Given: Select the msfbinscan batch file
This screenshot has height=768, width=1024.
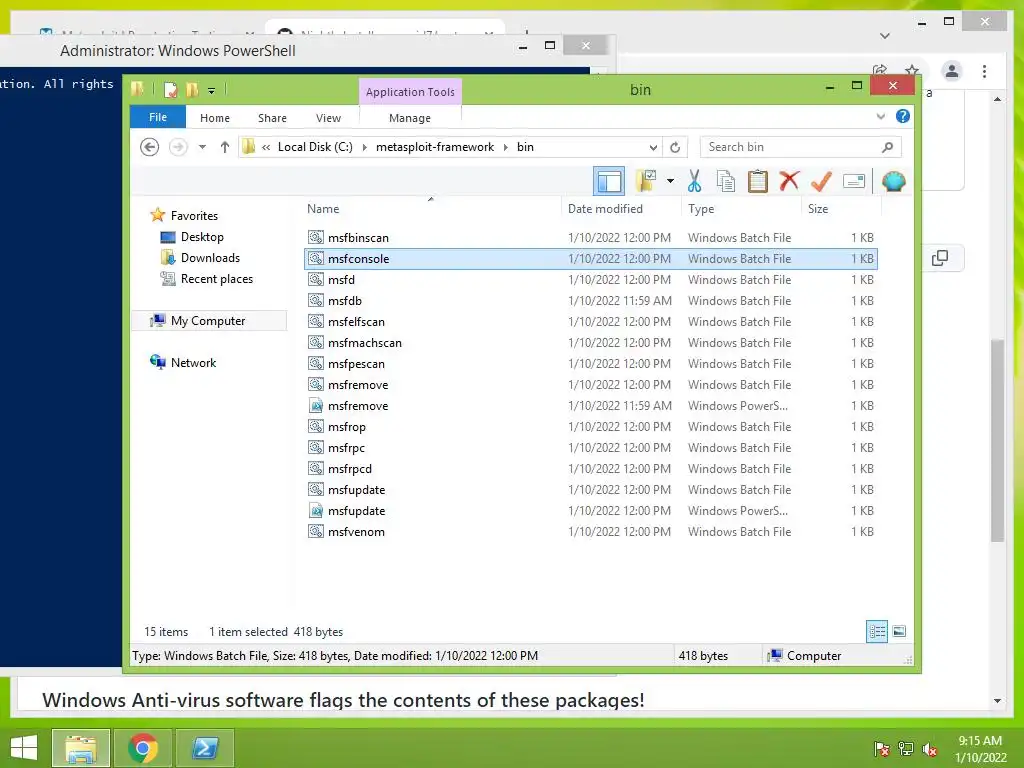Looking at the screenshot, I should point(590,238).
